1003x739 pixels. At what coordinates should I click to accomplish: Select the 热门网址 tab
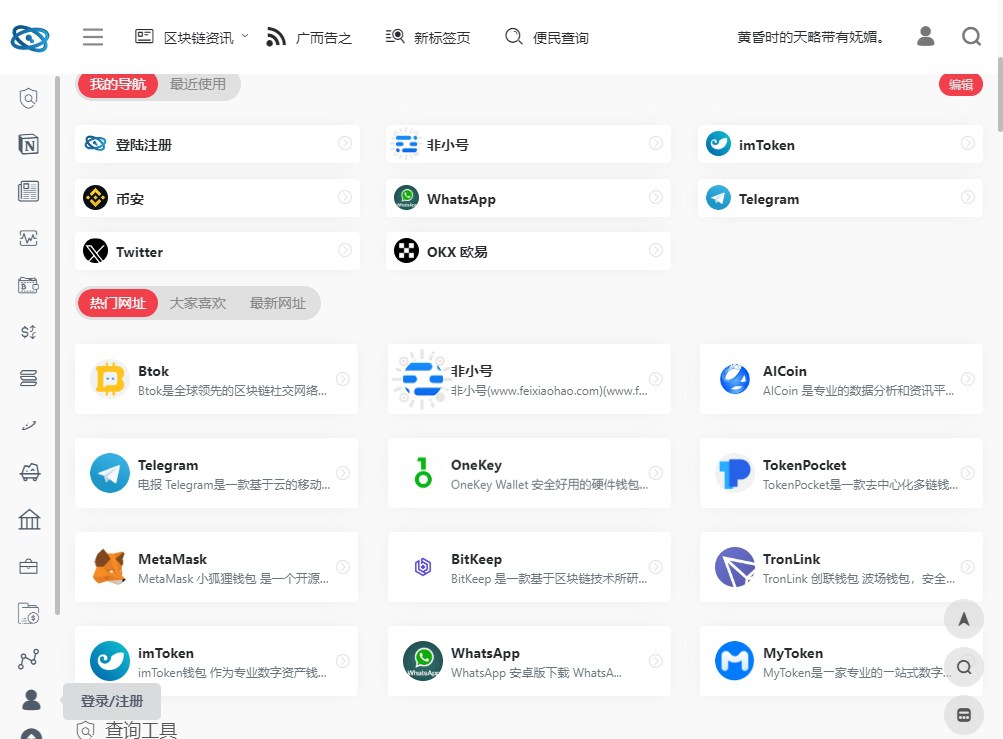pos(118,303)
